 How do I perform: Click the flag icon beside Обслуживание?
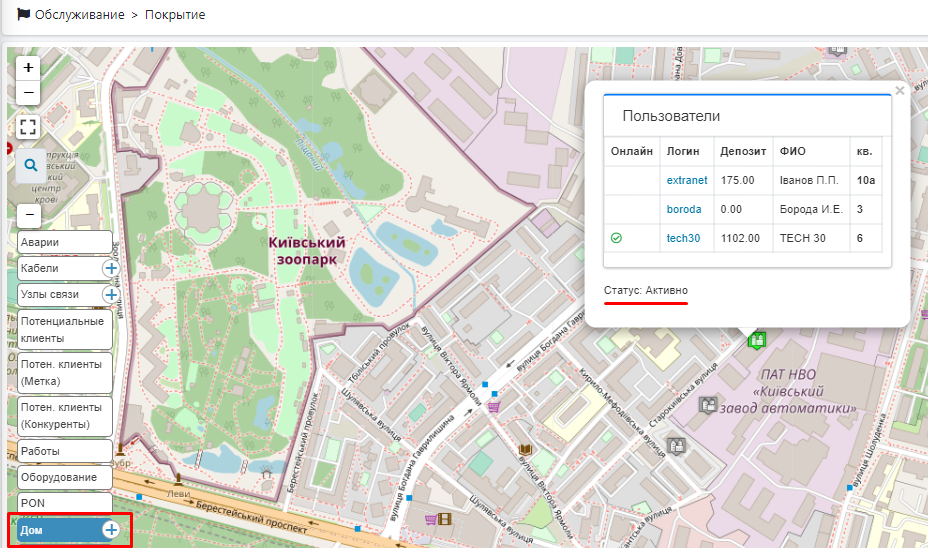[x=23, y=15]
